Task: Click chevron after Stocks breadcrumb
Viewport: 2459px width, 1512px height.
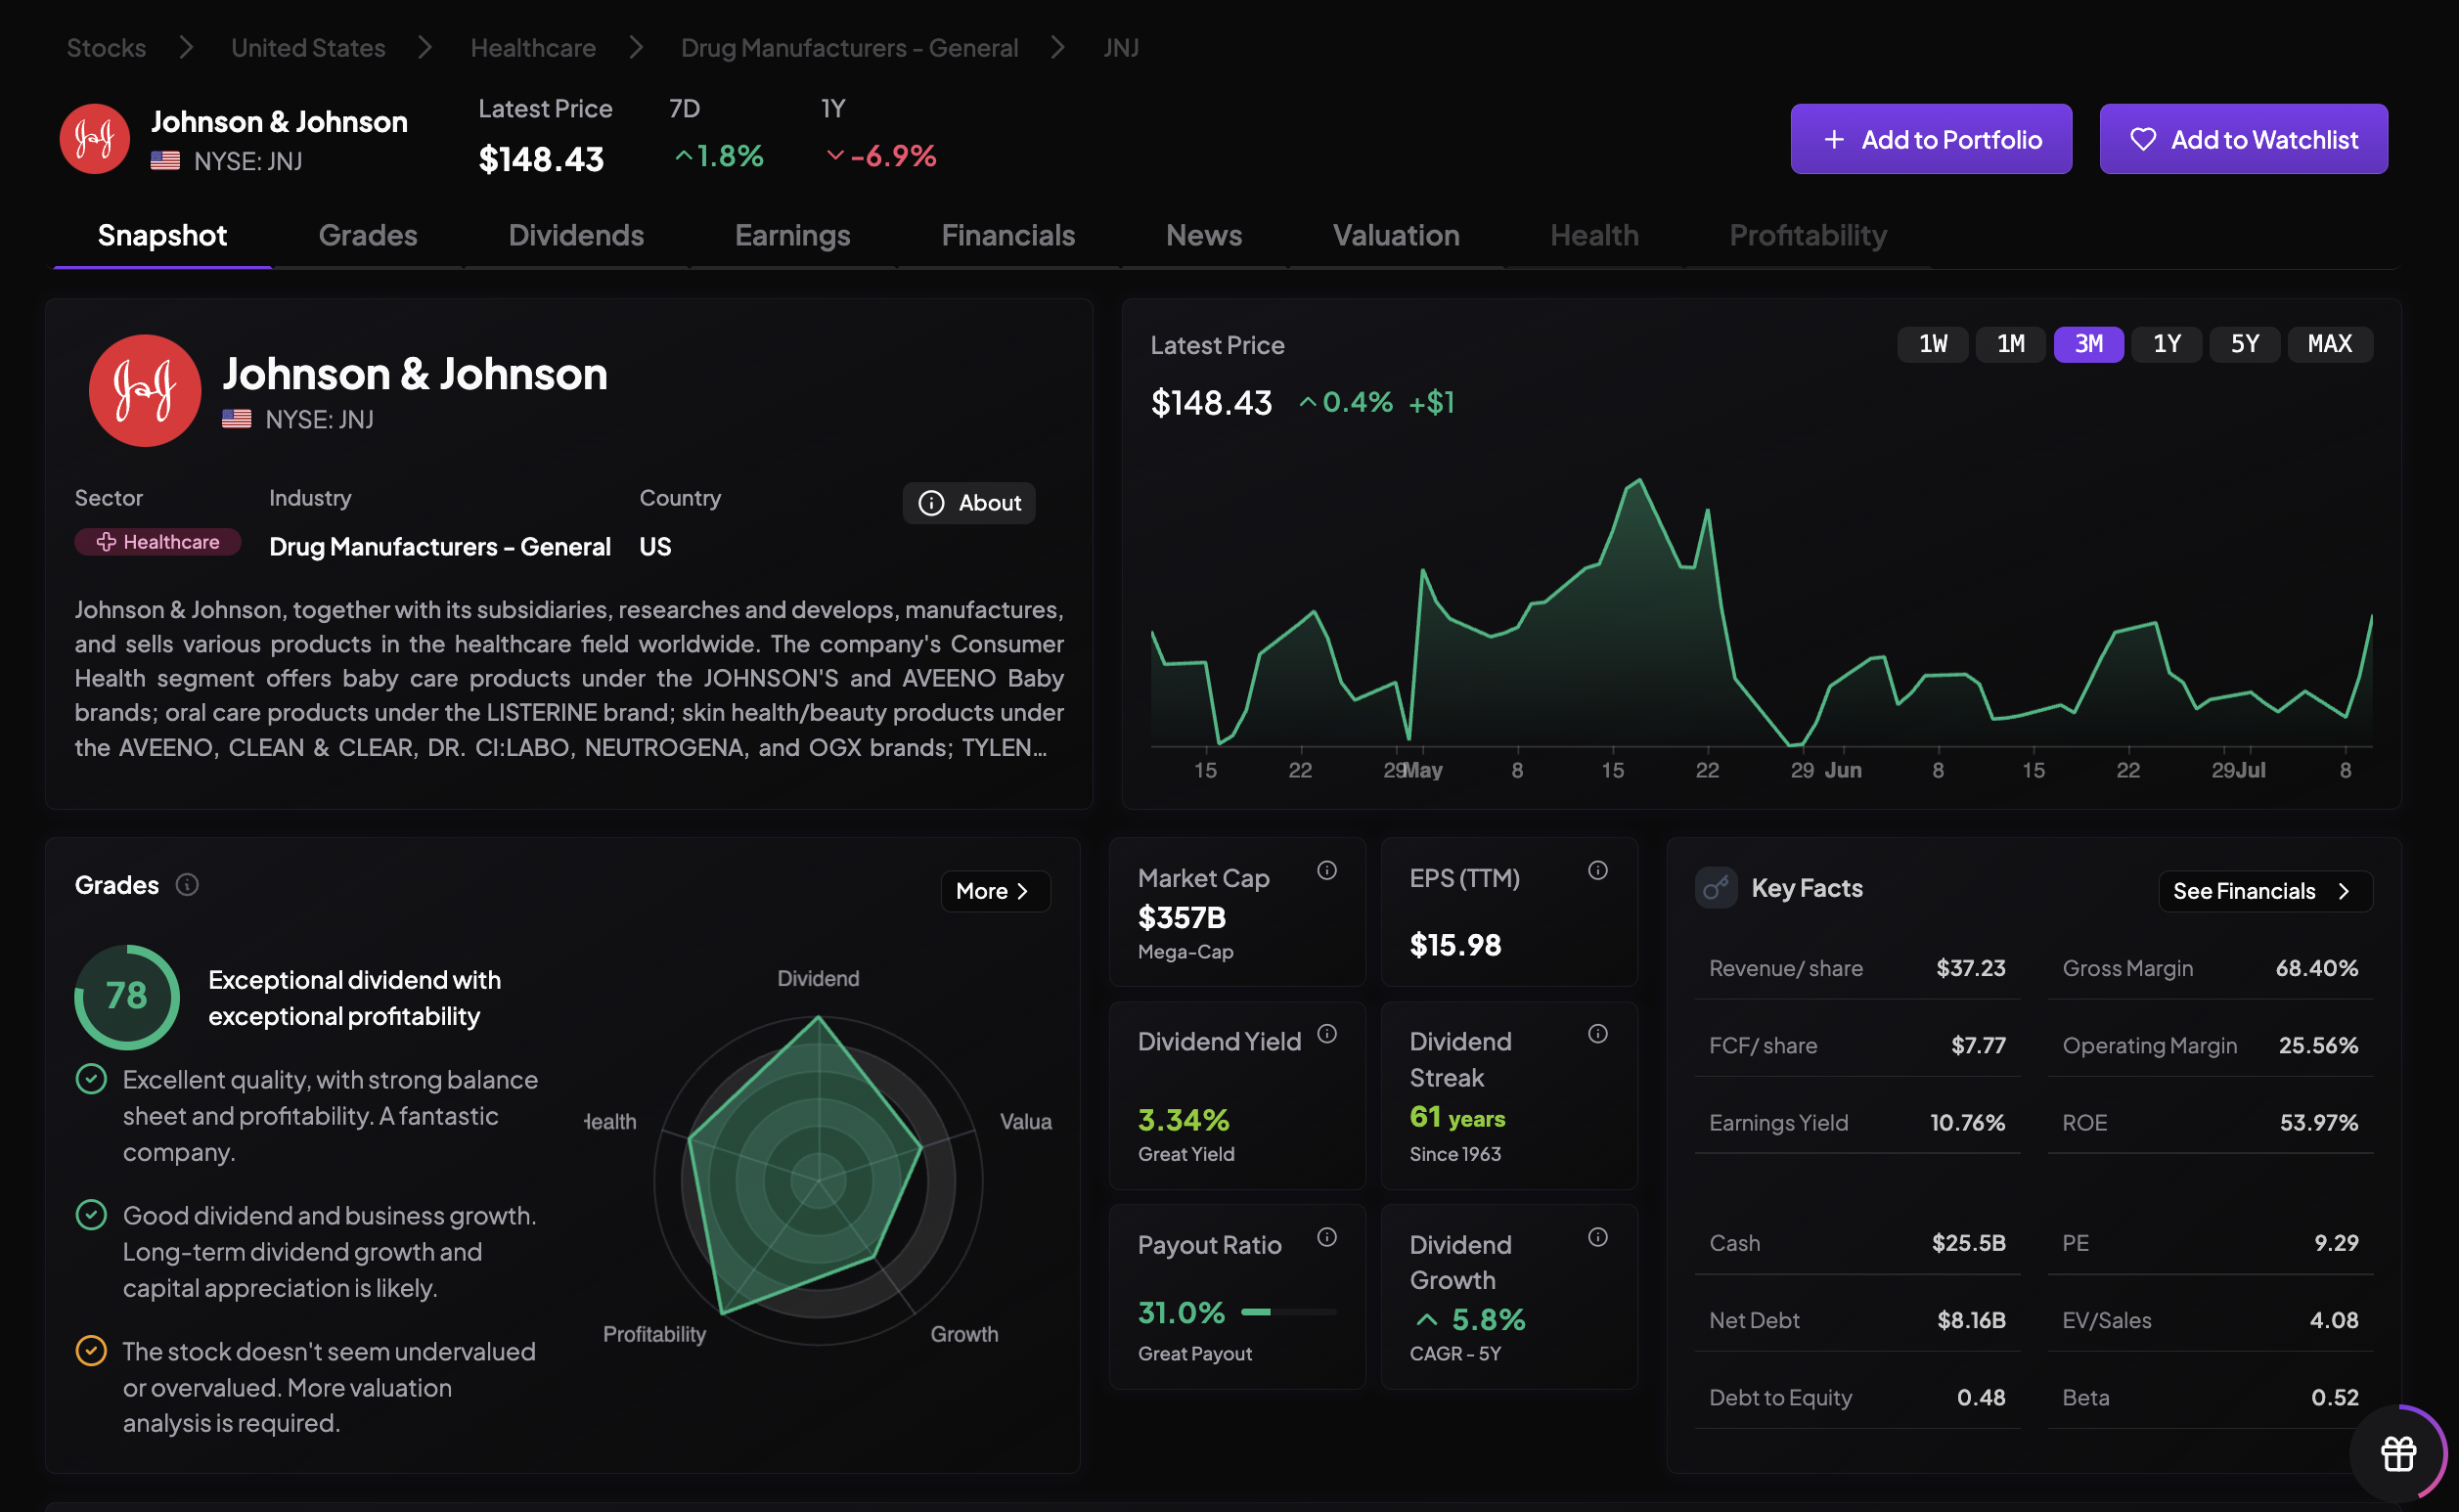Action: pyautogui.click(x=187, y=48)
